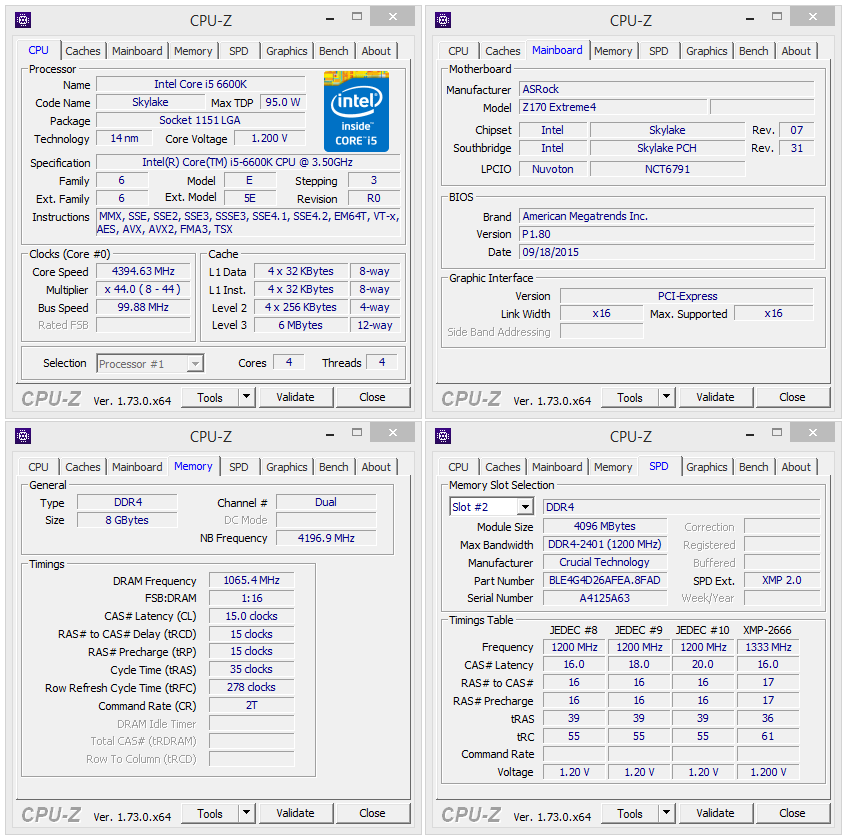Click the NB Frequency 4196.9 MHz value
Image resolution: width=846 pixels, height=840 pixels.
pyautogui.click(x=326, y=538)
